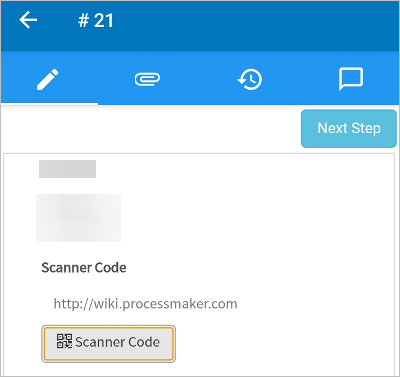Viewport: 400px width, 377px height.
Task: Click the light blue tab strip between icons
Action: click(x=199, y=79)
